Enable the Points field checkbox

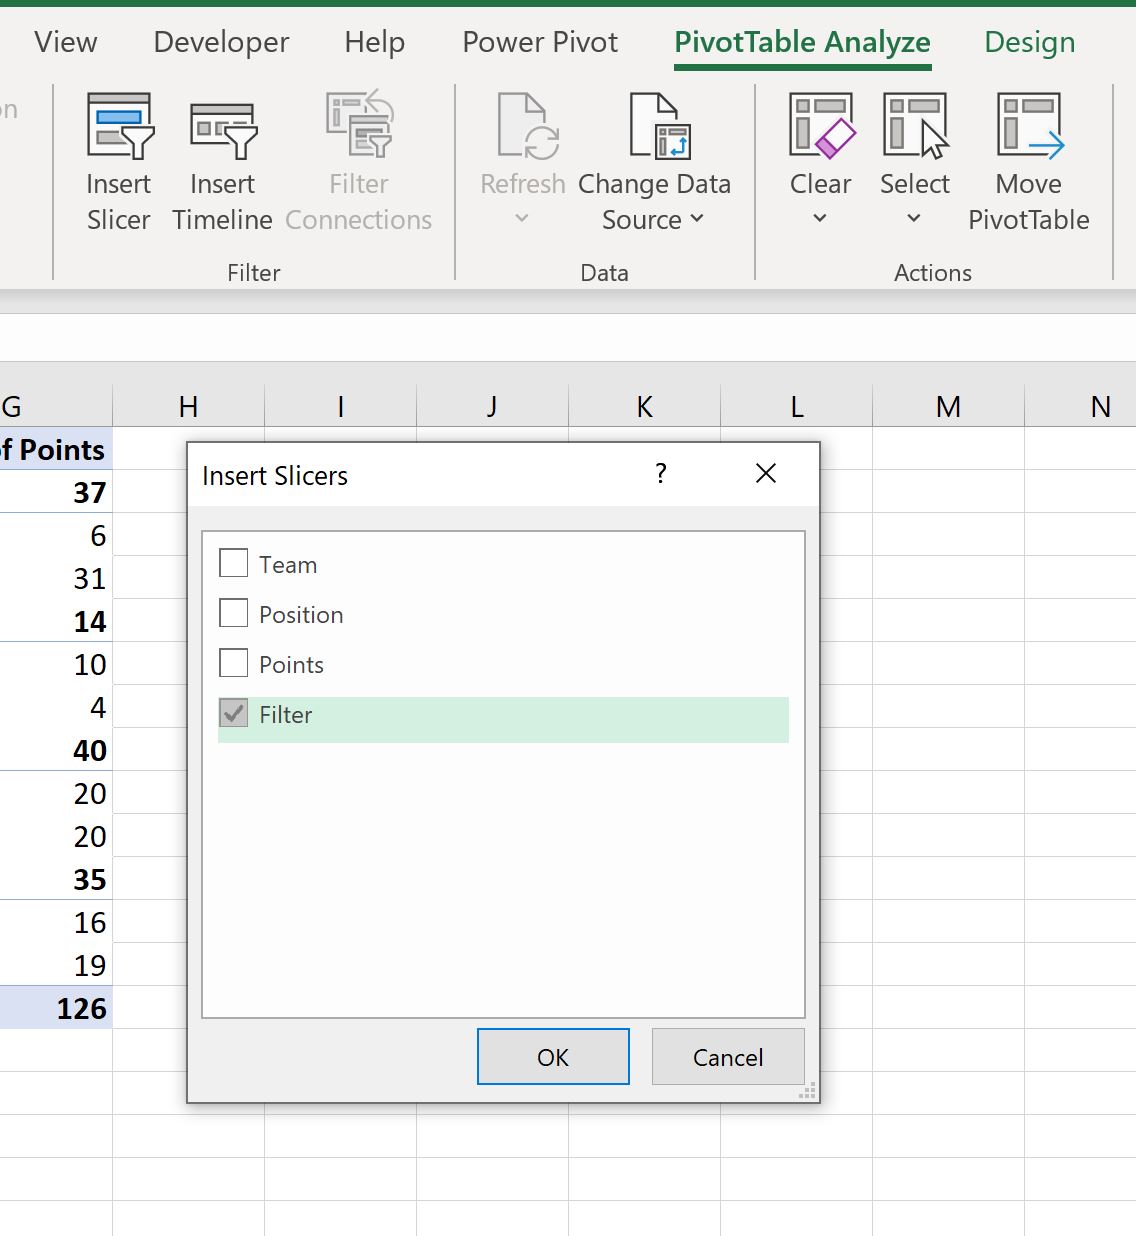coord(233,663)
